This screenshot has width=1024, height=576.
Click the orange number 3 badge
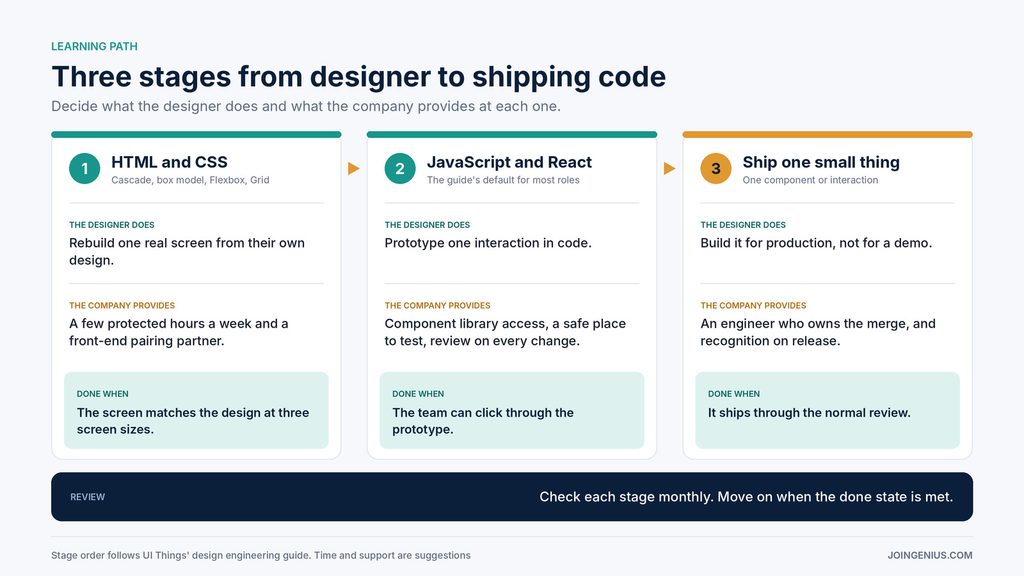pyautogui.click(x=716, y=168)
